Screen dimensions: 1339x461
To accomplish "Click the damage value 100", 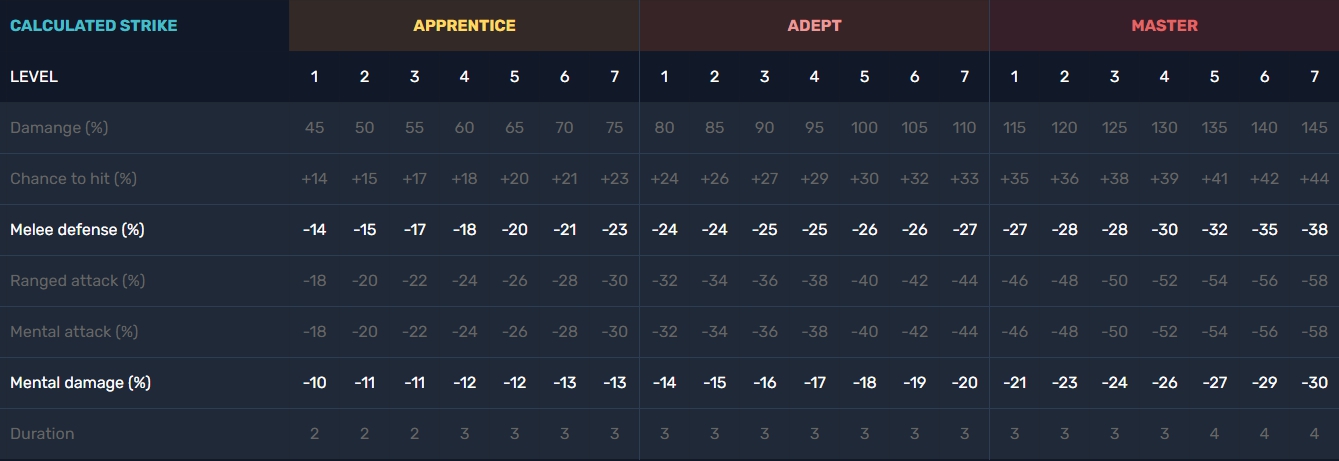I will [864, 128].
